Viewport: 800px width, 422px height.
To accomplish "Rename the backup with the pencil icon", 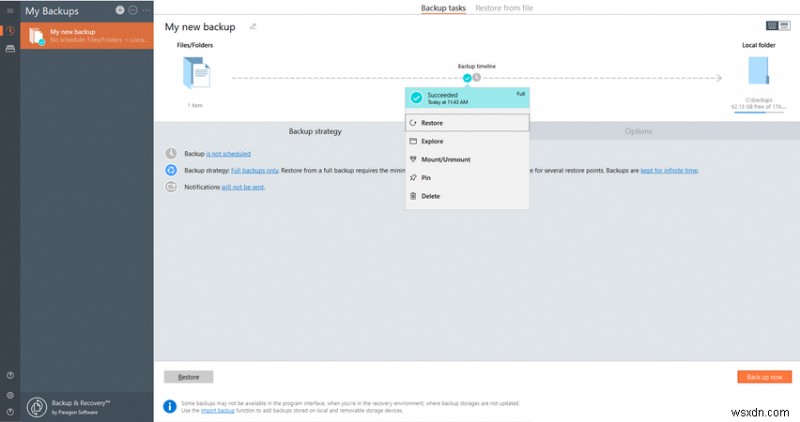I will [x=253, y=27].
